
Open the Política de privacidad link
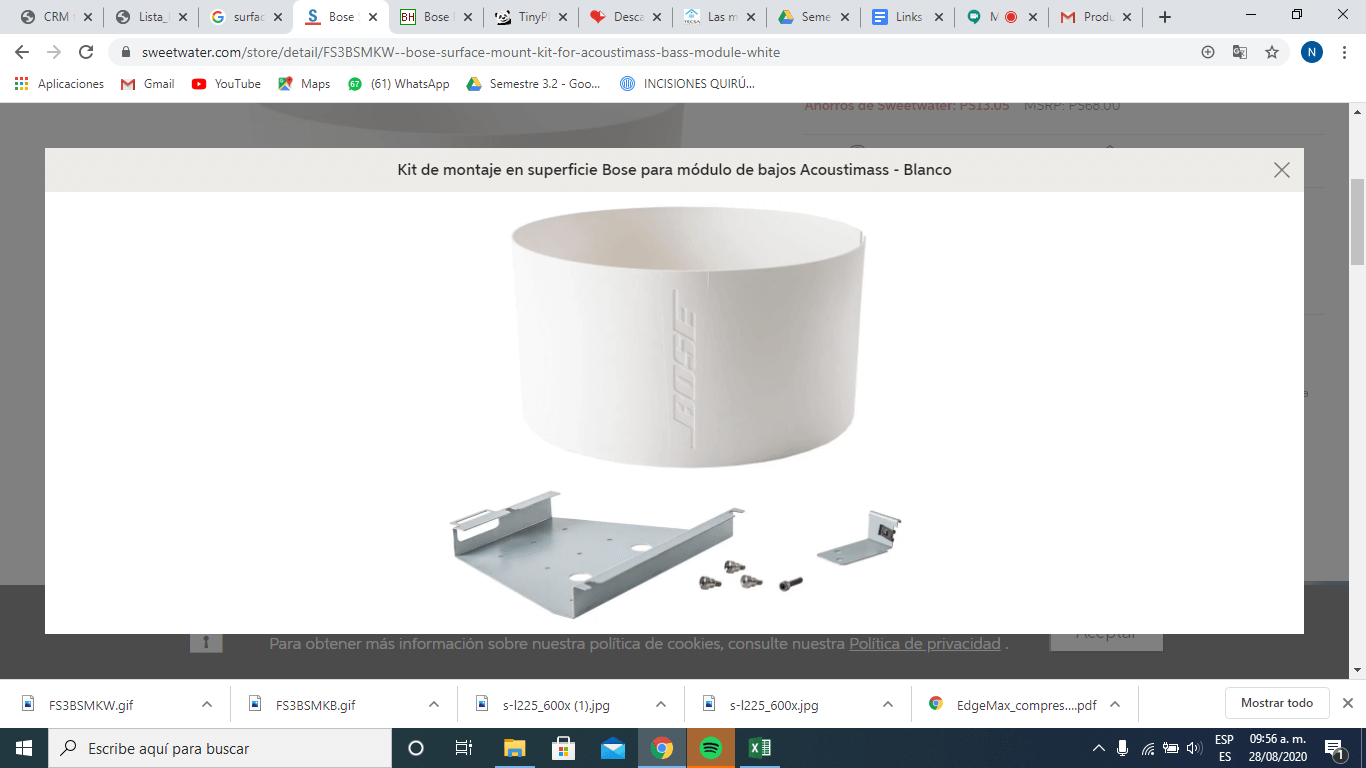924,644
